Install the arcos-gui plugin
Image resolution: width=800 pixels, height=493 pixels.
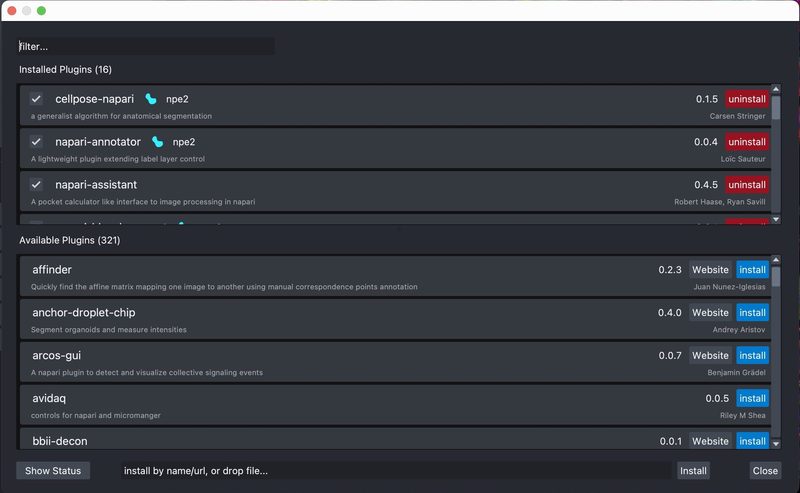(x=752, y=355)
